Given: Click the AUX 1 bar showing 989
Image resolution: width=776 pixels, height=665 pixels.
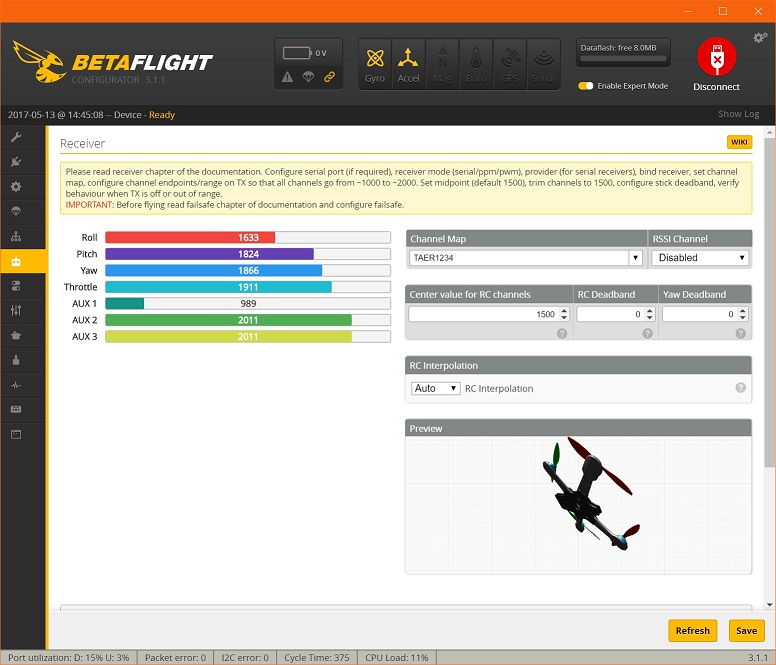Looking at the screenshot, I should (x=248, y=303).
